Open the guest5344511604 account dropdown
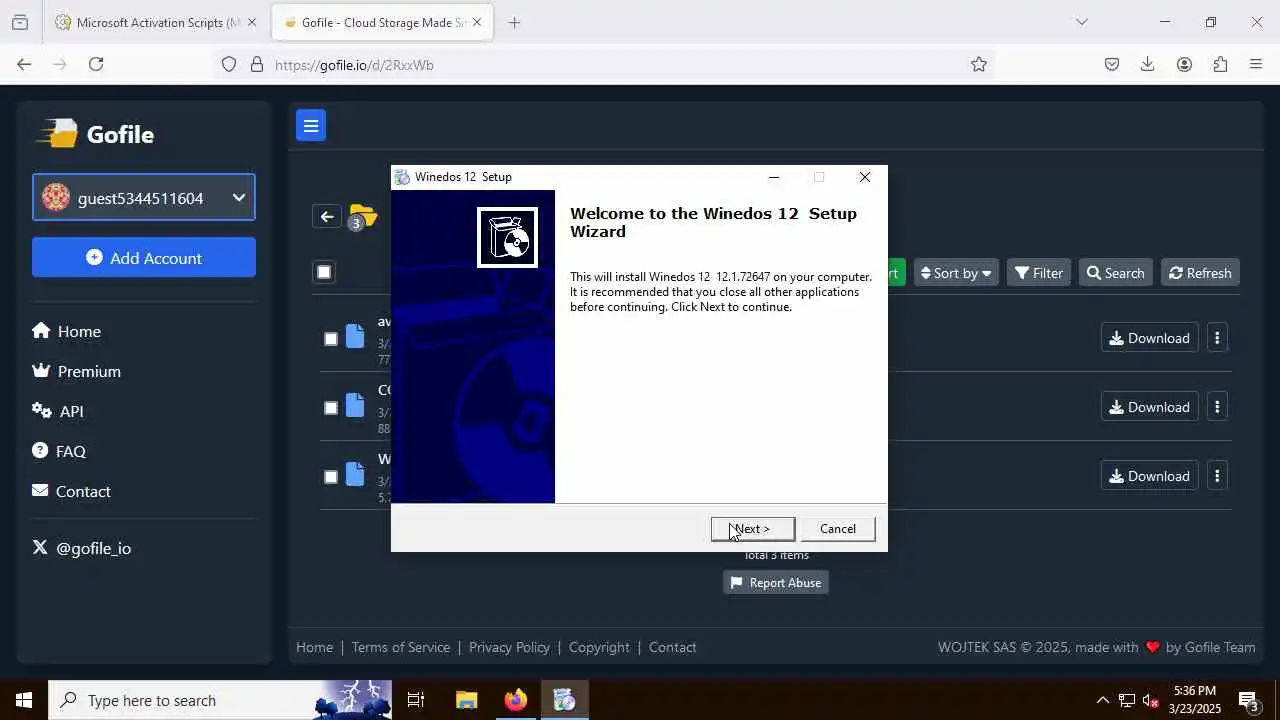Image resolution: width=1280 pixels, height=720 pixels. (144, 198)
